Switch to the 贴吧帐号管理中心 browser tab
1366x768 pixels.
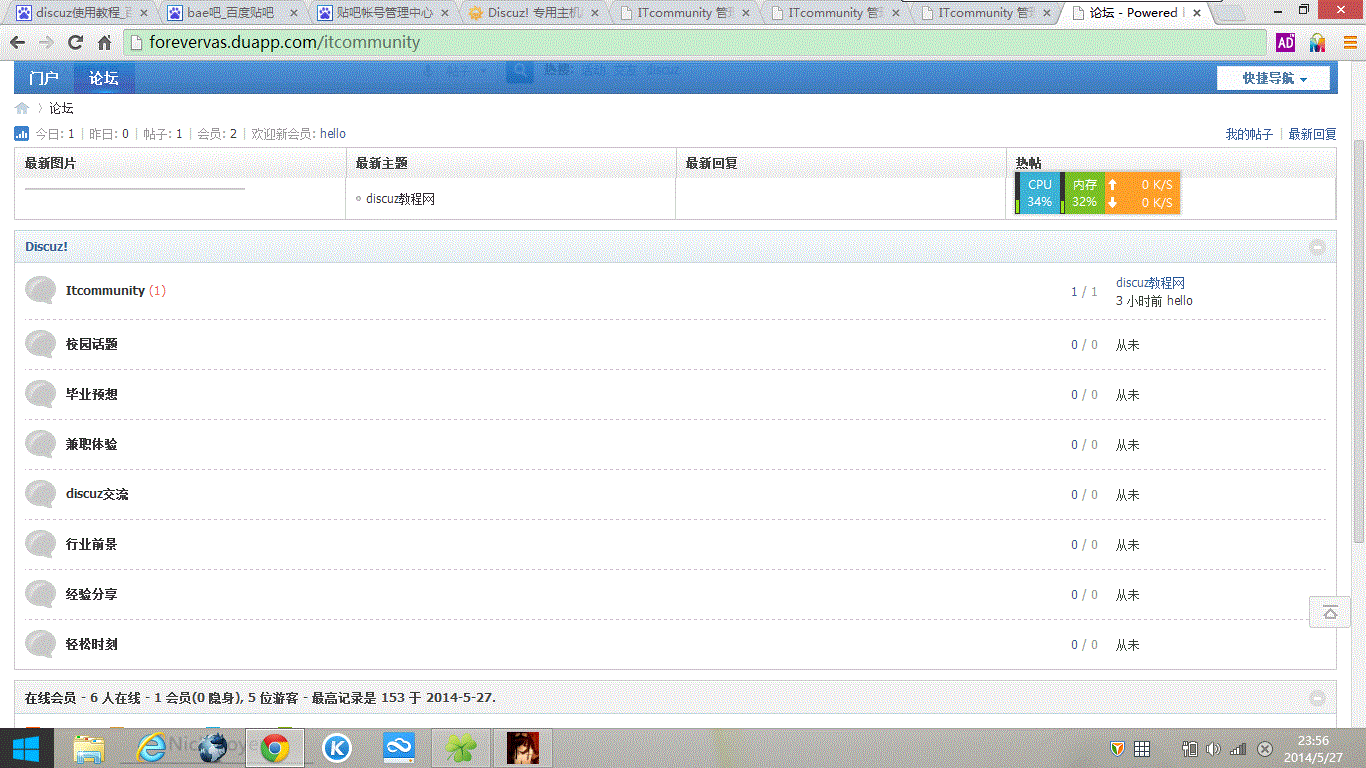(x=383, y=13)
